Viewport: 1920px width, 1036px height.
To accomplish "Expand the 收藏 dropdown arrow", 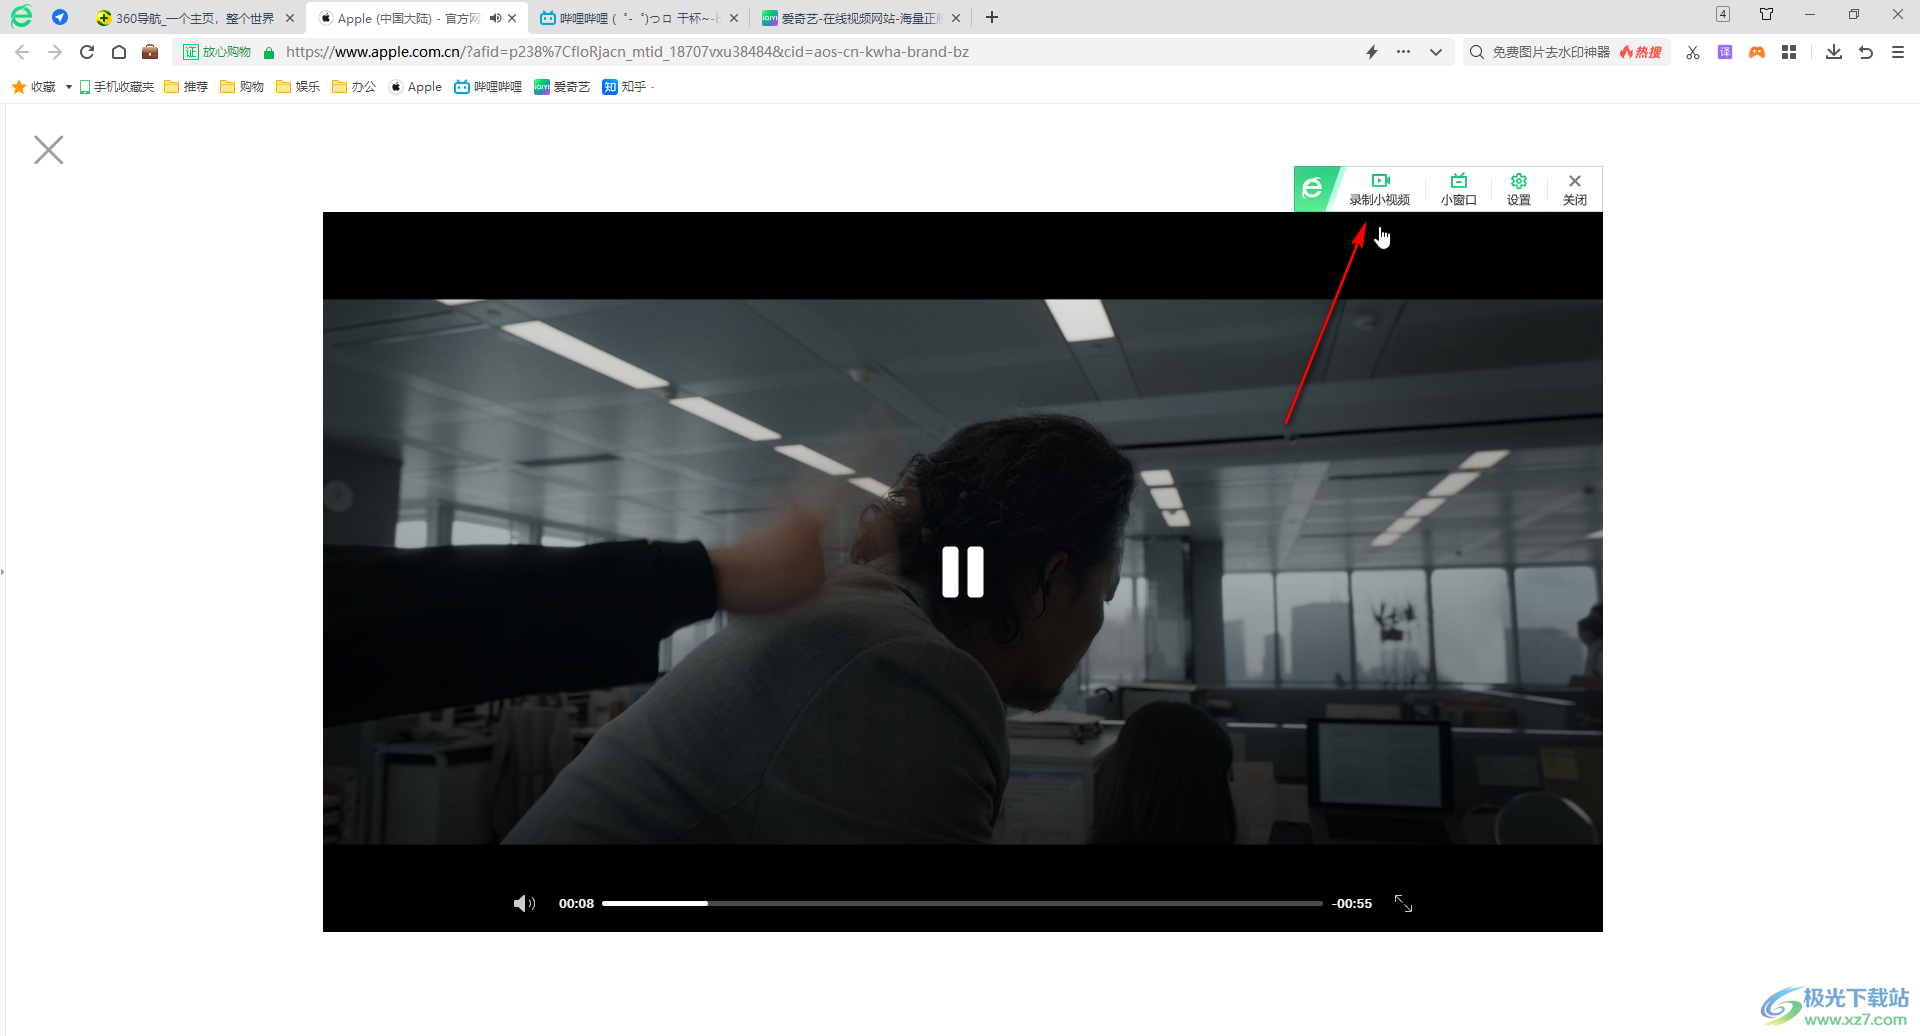I will tap(68, 87).
